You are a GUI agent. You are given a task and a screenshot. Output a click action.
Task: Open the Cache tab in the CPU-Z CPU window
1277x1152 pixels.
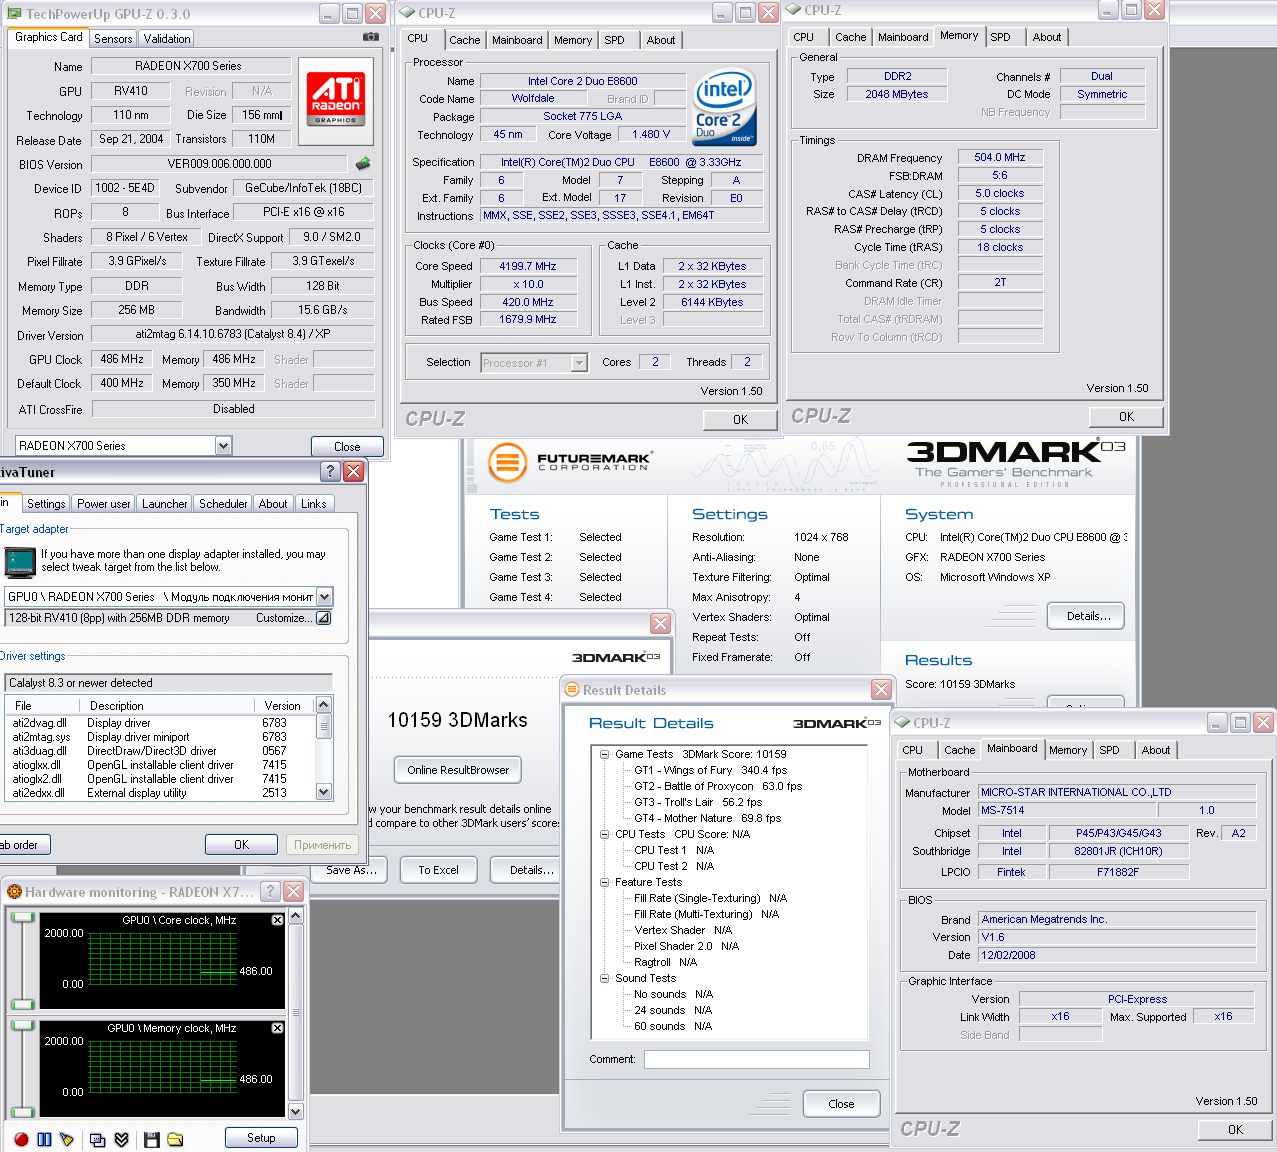(x=464, y=40)
